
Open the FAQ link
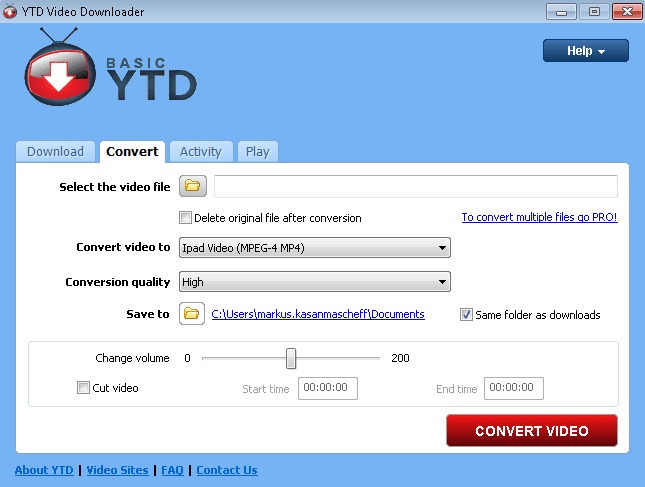172,470
